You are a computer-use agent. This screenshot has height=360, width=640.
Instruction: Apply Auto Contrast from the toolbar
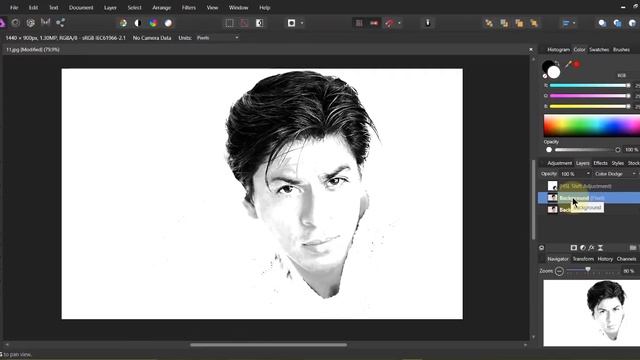click(x=138, y=23)
